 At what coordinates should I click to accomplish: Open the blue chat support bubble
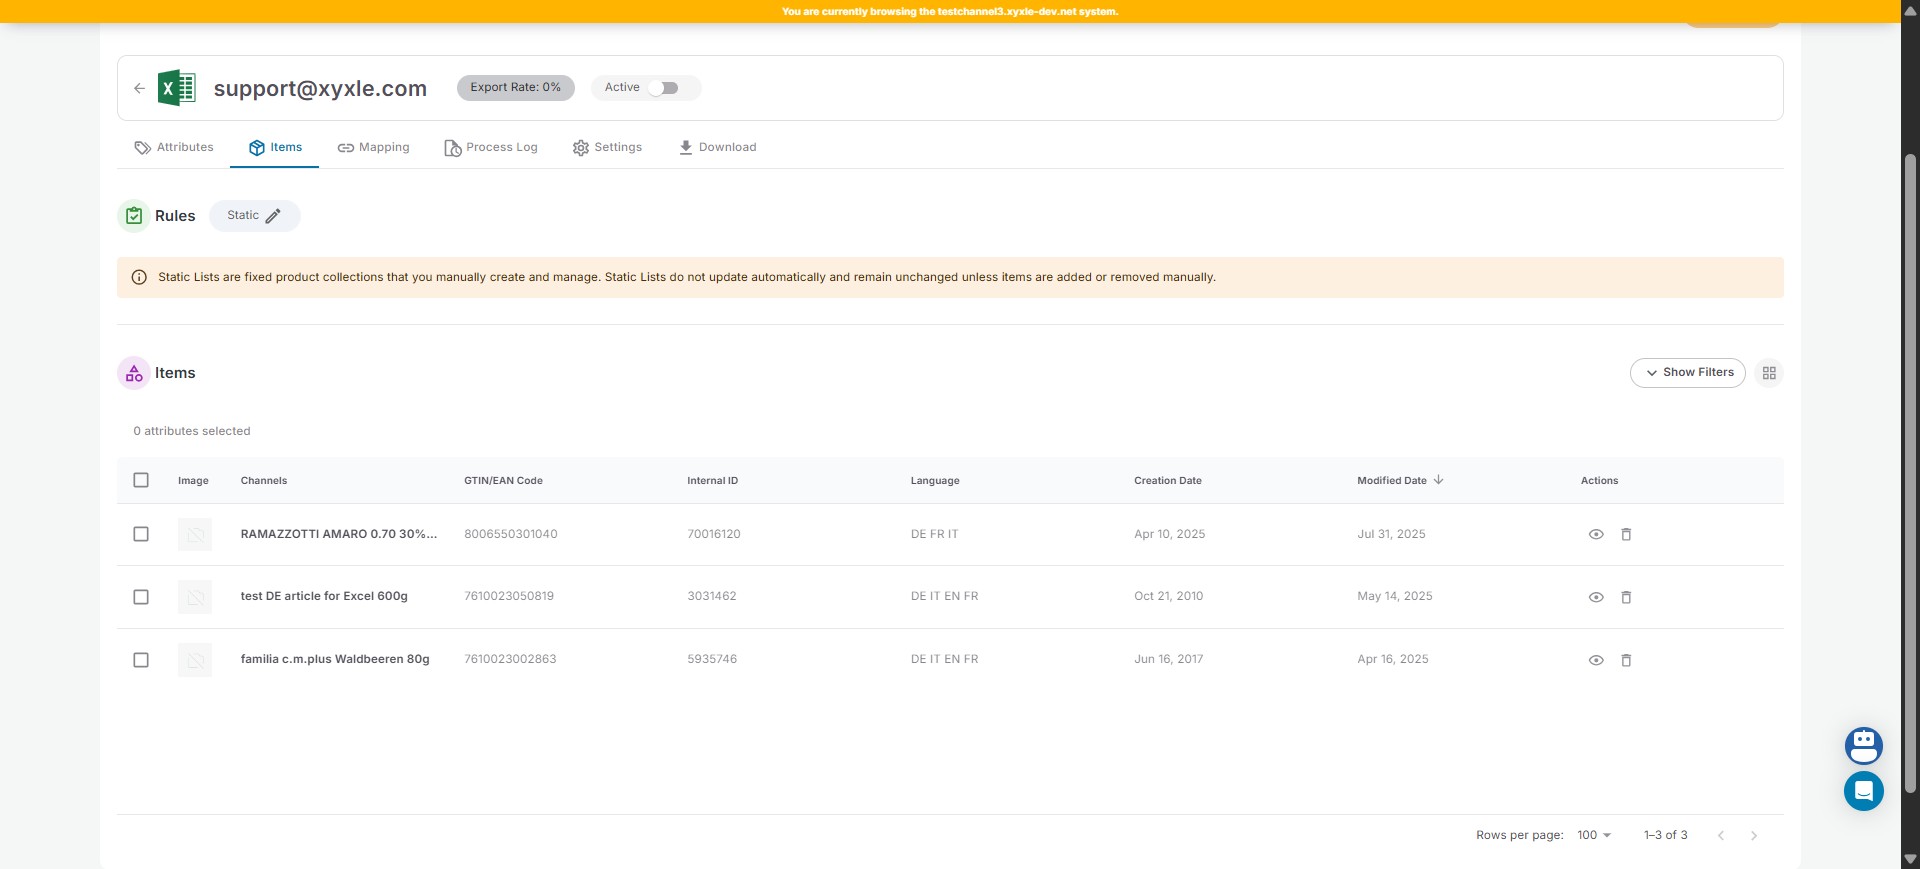[x=1863, y=791]
